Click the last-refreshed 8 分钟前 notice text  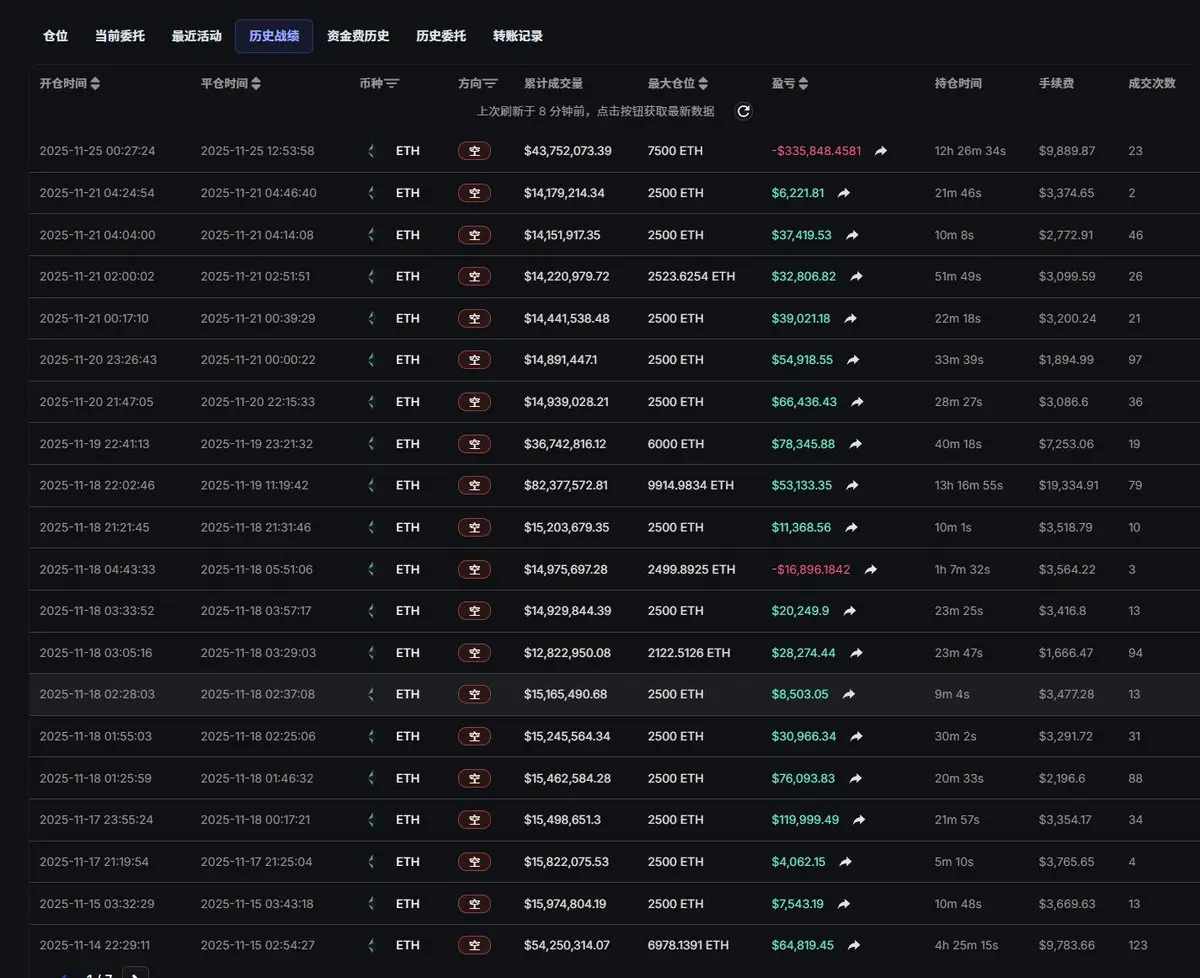(x=596, y=111)
